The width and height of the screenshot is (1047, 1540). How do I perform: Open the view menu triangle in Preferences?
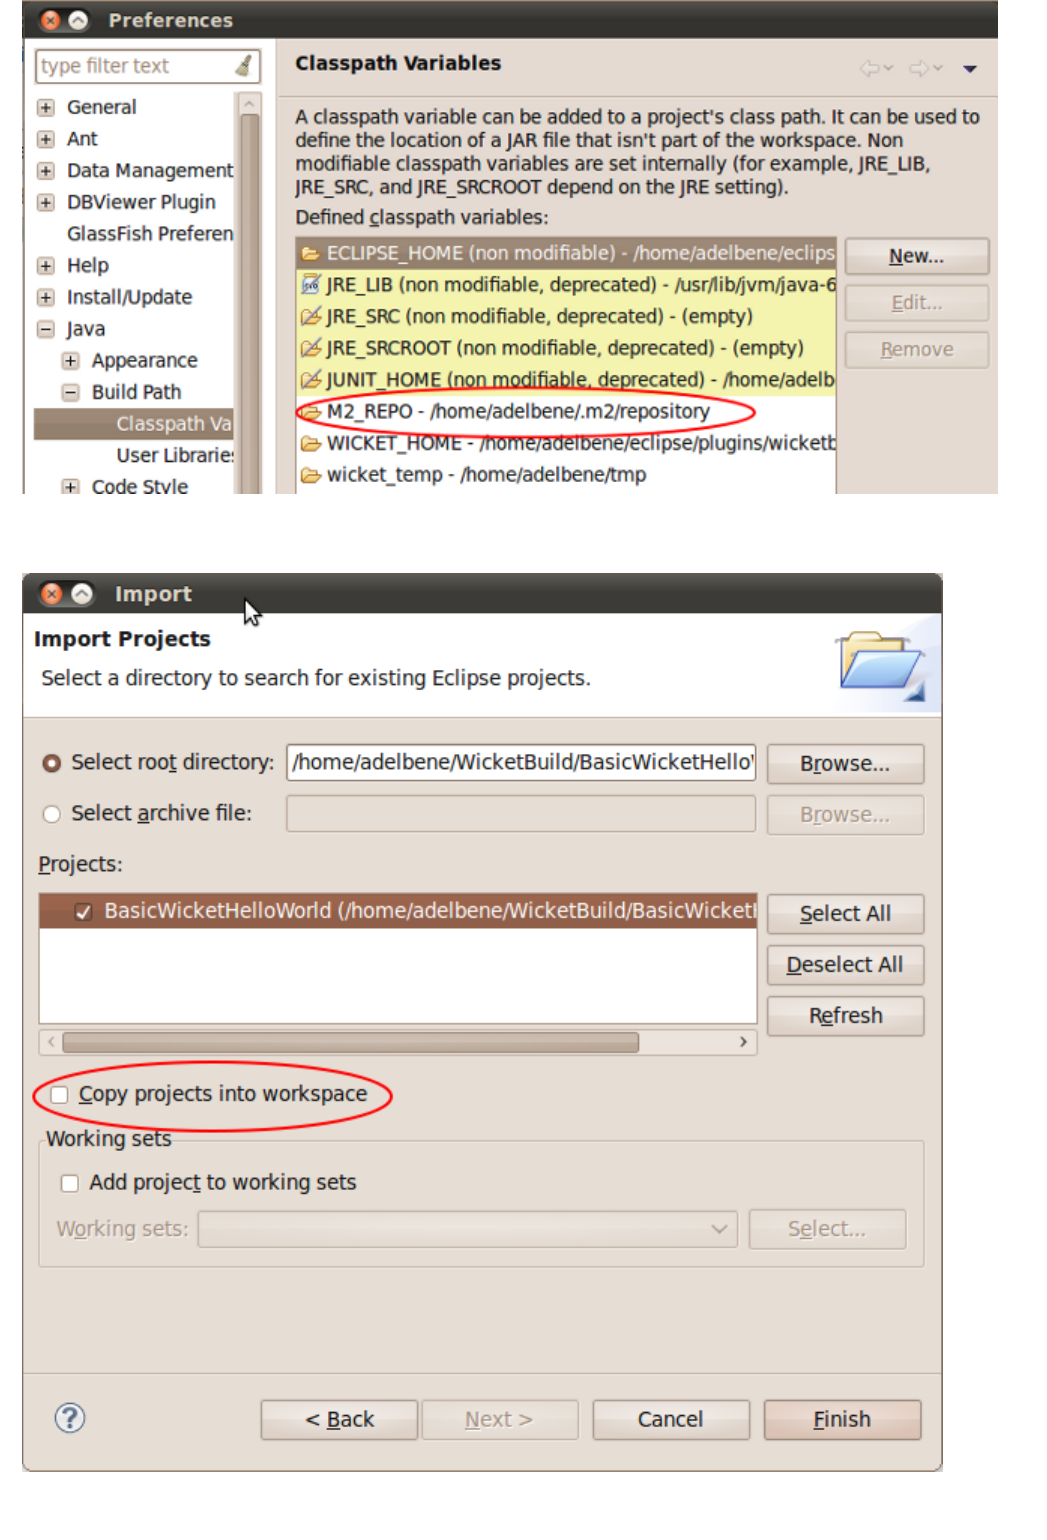[x=969, y=69]
